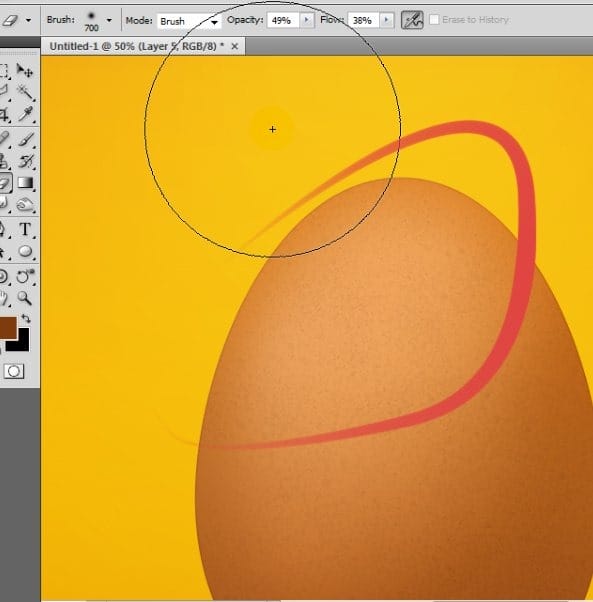The width and height of the screenshot is (593, 602).
Task: Select the Brush tool
Action: (x=25, y=139)
